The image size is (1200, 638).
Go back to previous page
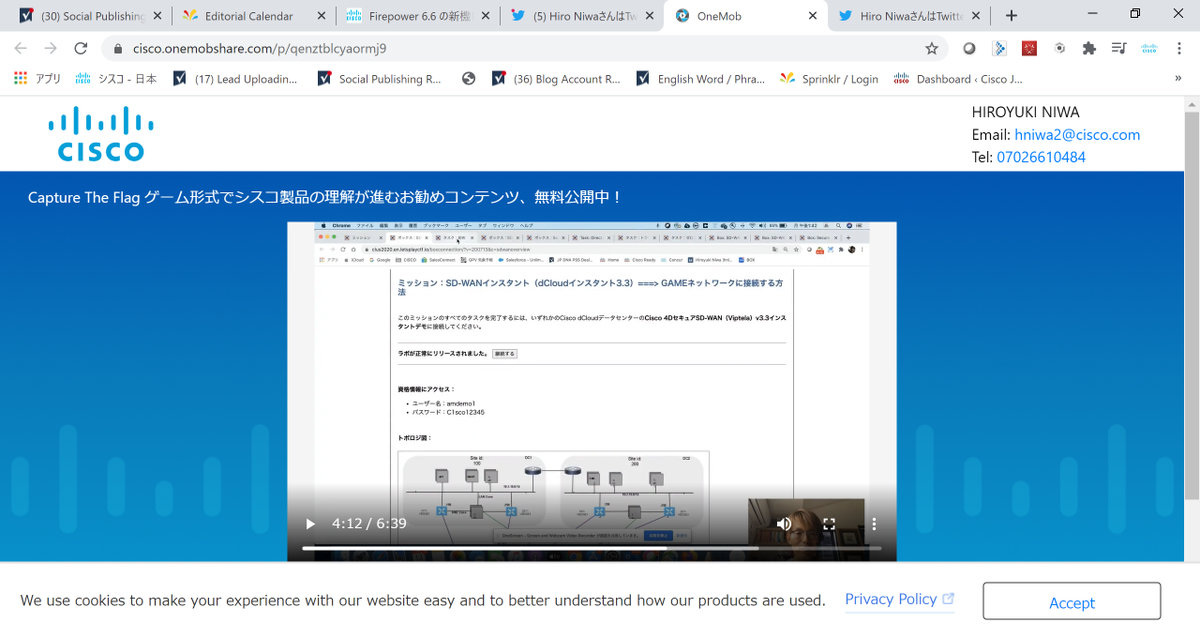21,48
